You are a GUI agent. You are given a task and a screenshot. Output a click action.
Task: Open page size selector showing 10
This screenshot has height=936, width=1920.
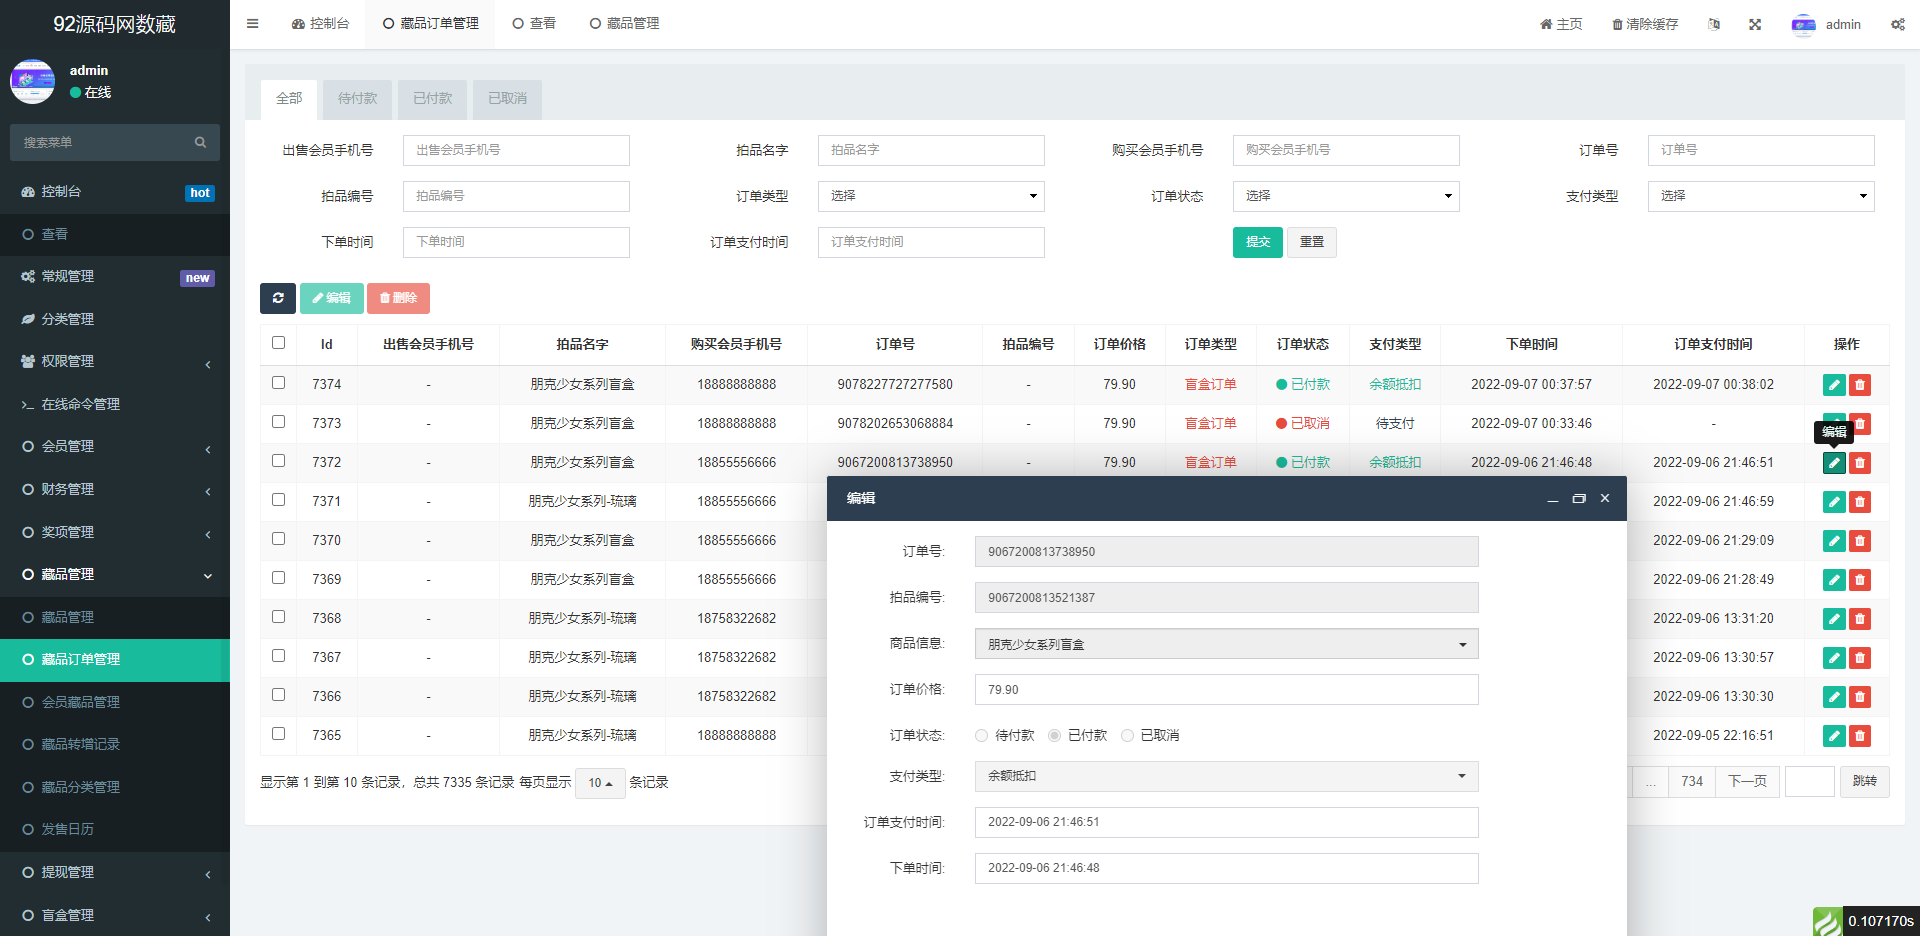coord(600,783)
